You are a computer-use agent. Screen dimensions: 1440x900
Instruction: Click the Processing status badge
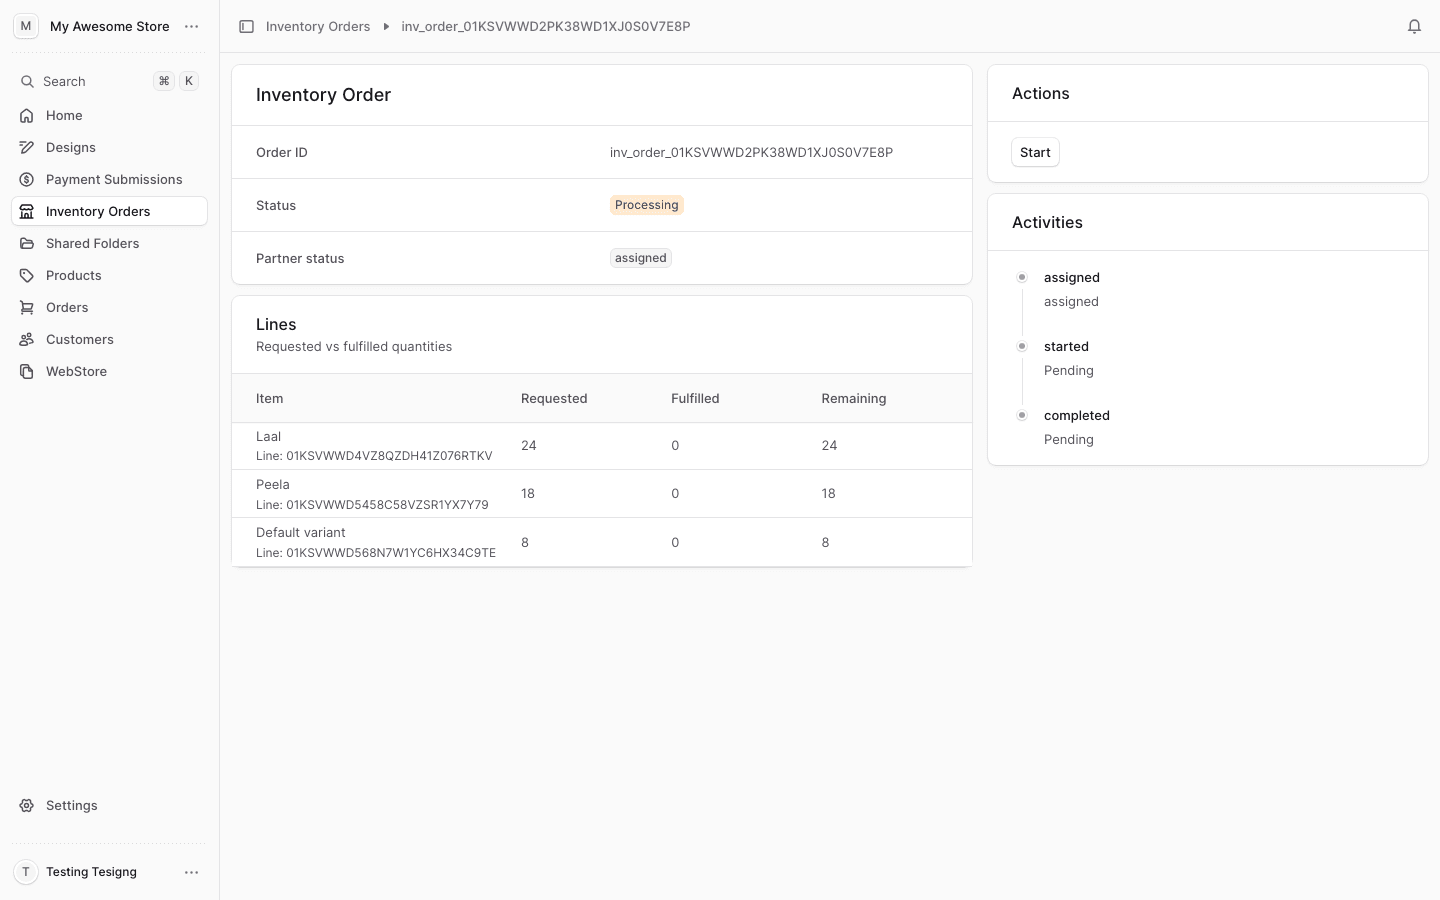pos(647,205)
